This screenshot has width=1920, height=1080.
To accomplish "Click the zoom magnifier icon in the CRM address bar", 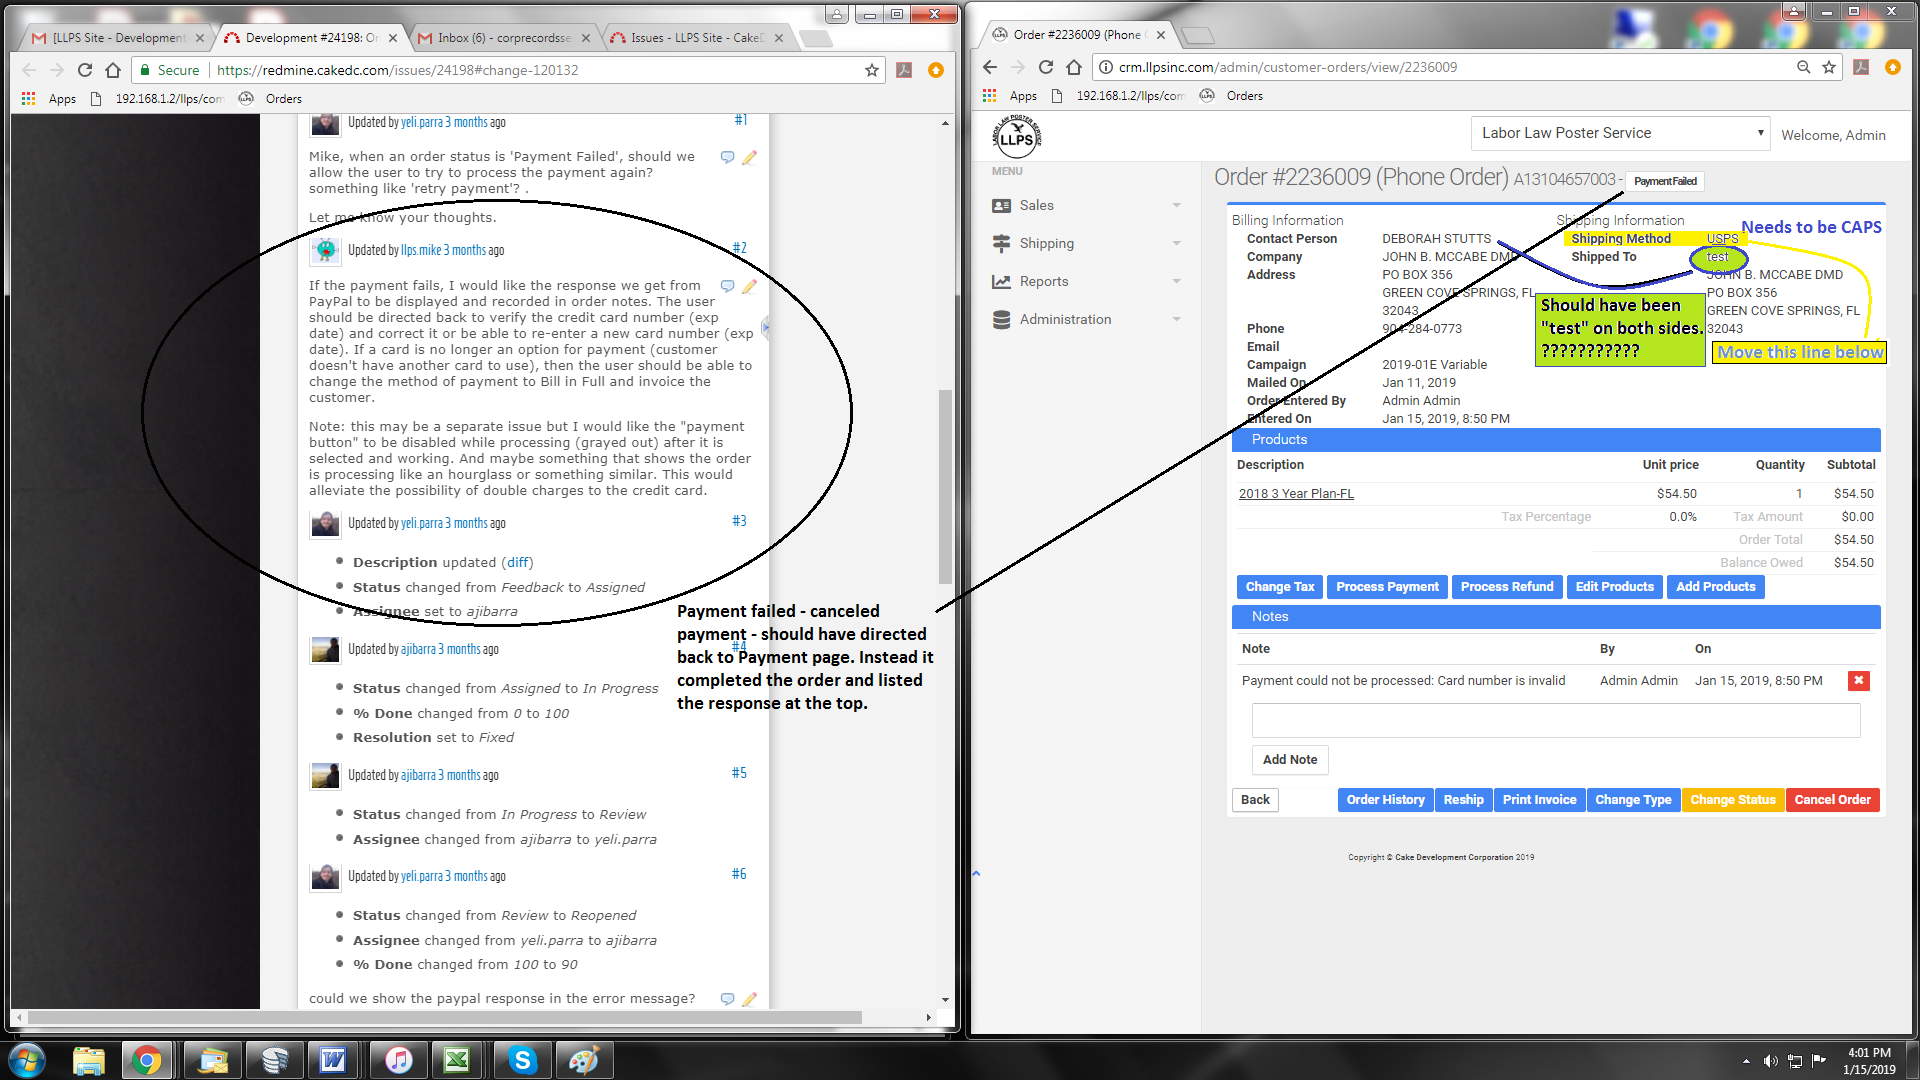I will (x=1803, y=67).
